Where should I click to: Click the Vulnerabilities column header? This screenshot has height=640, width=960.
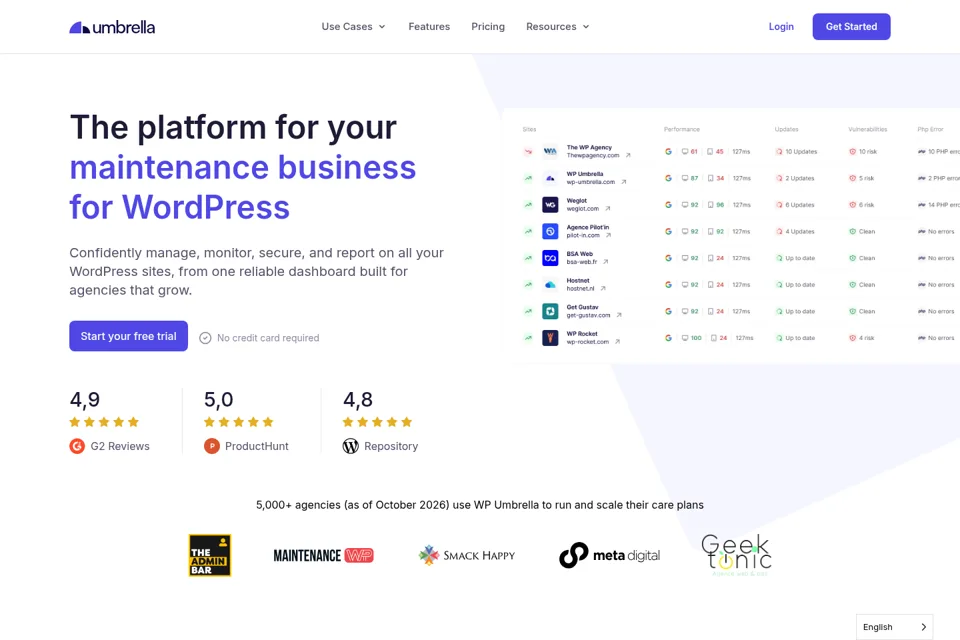pyautogui.click(x=868, y=129)
